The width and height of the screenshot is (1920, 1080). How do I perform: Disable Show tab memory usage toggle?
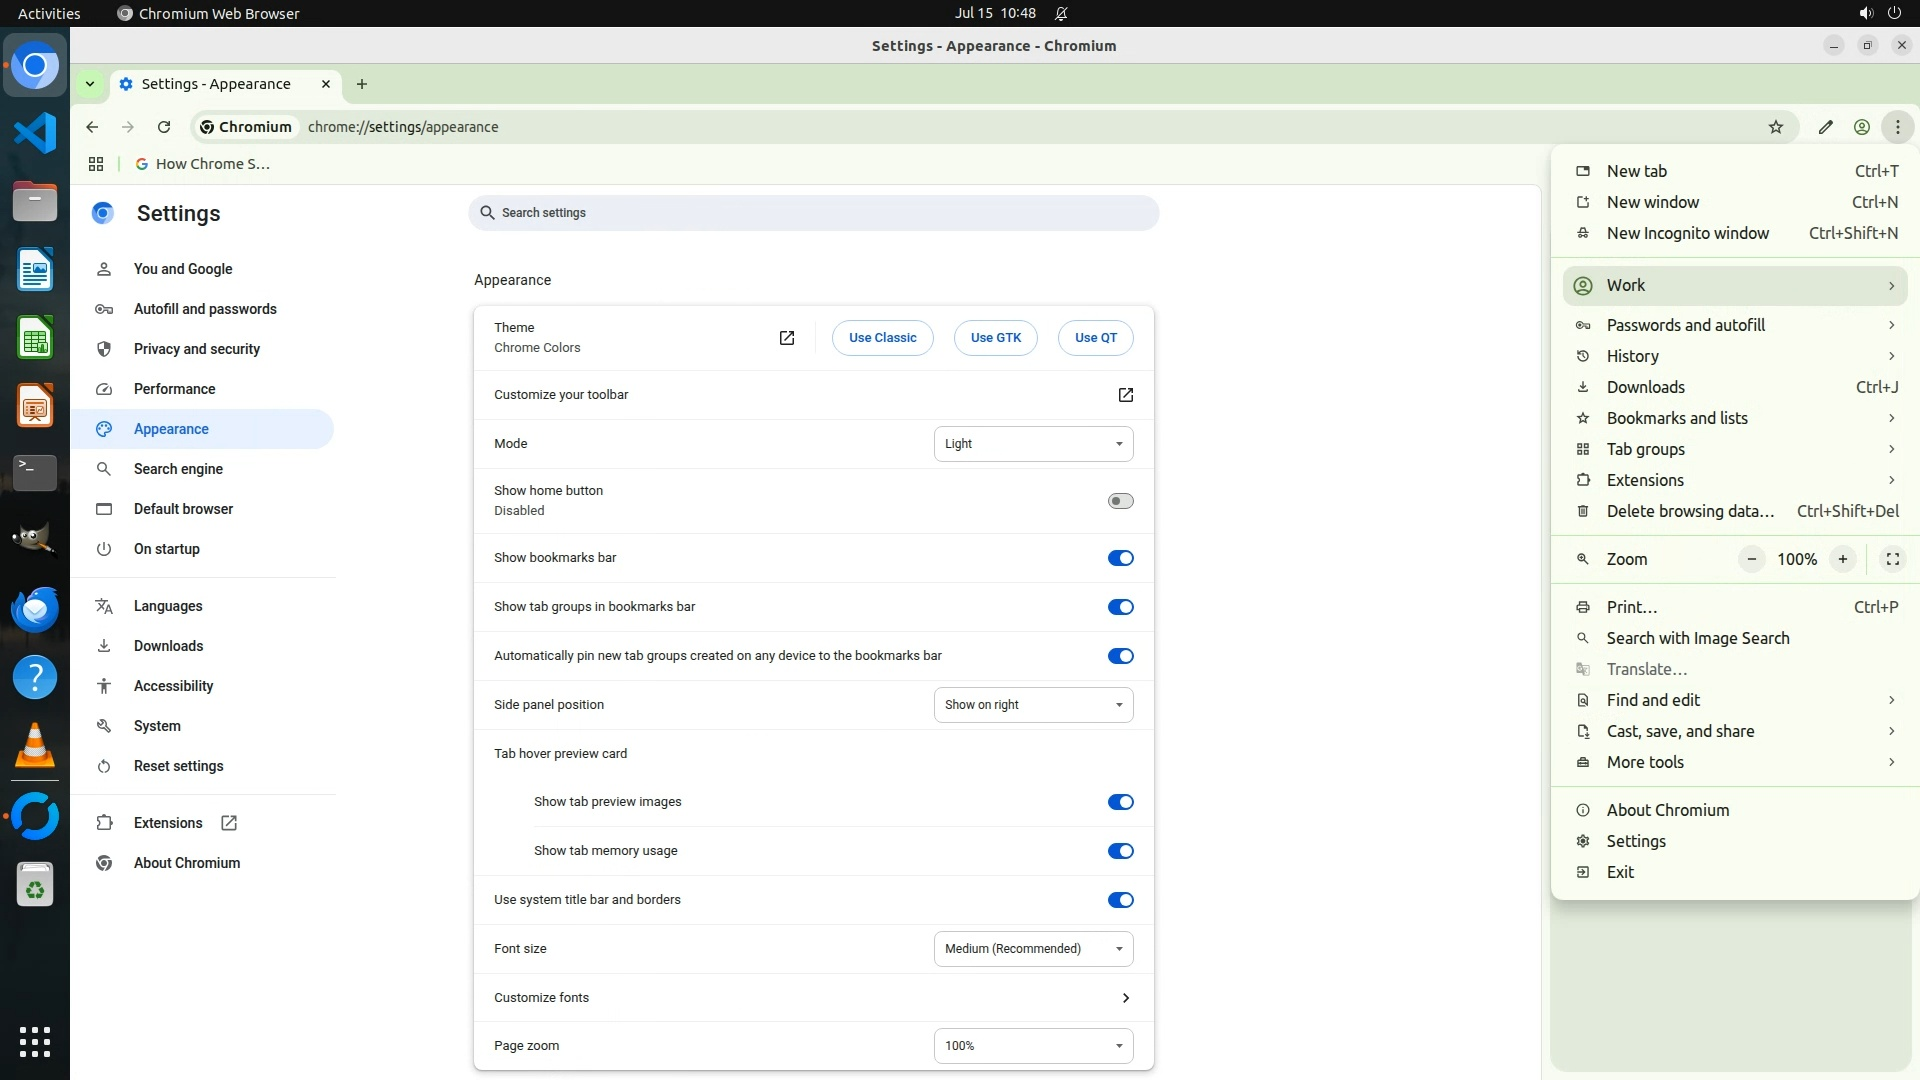(1120, 851)
